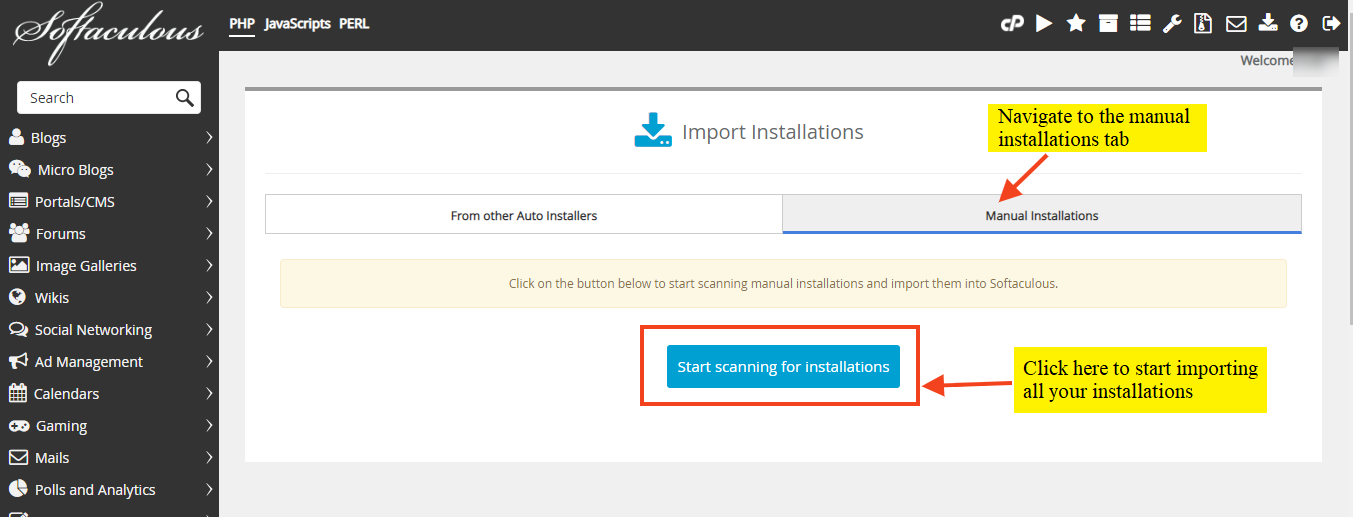Click the Blogs person icon

click(16, 137)
